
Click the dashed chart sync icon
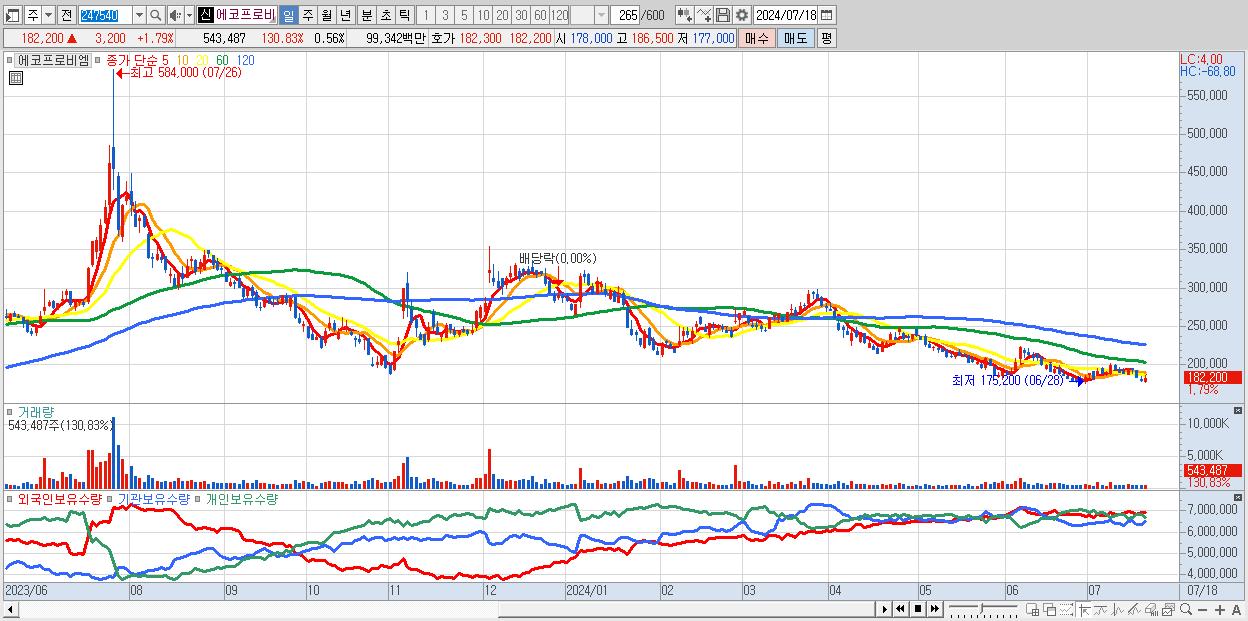1066,609
